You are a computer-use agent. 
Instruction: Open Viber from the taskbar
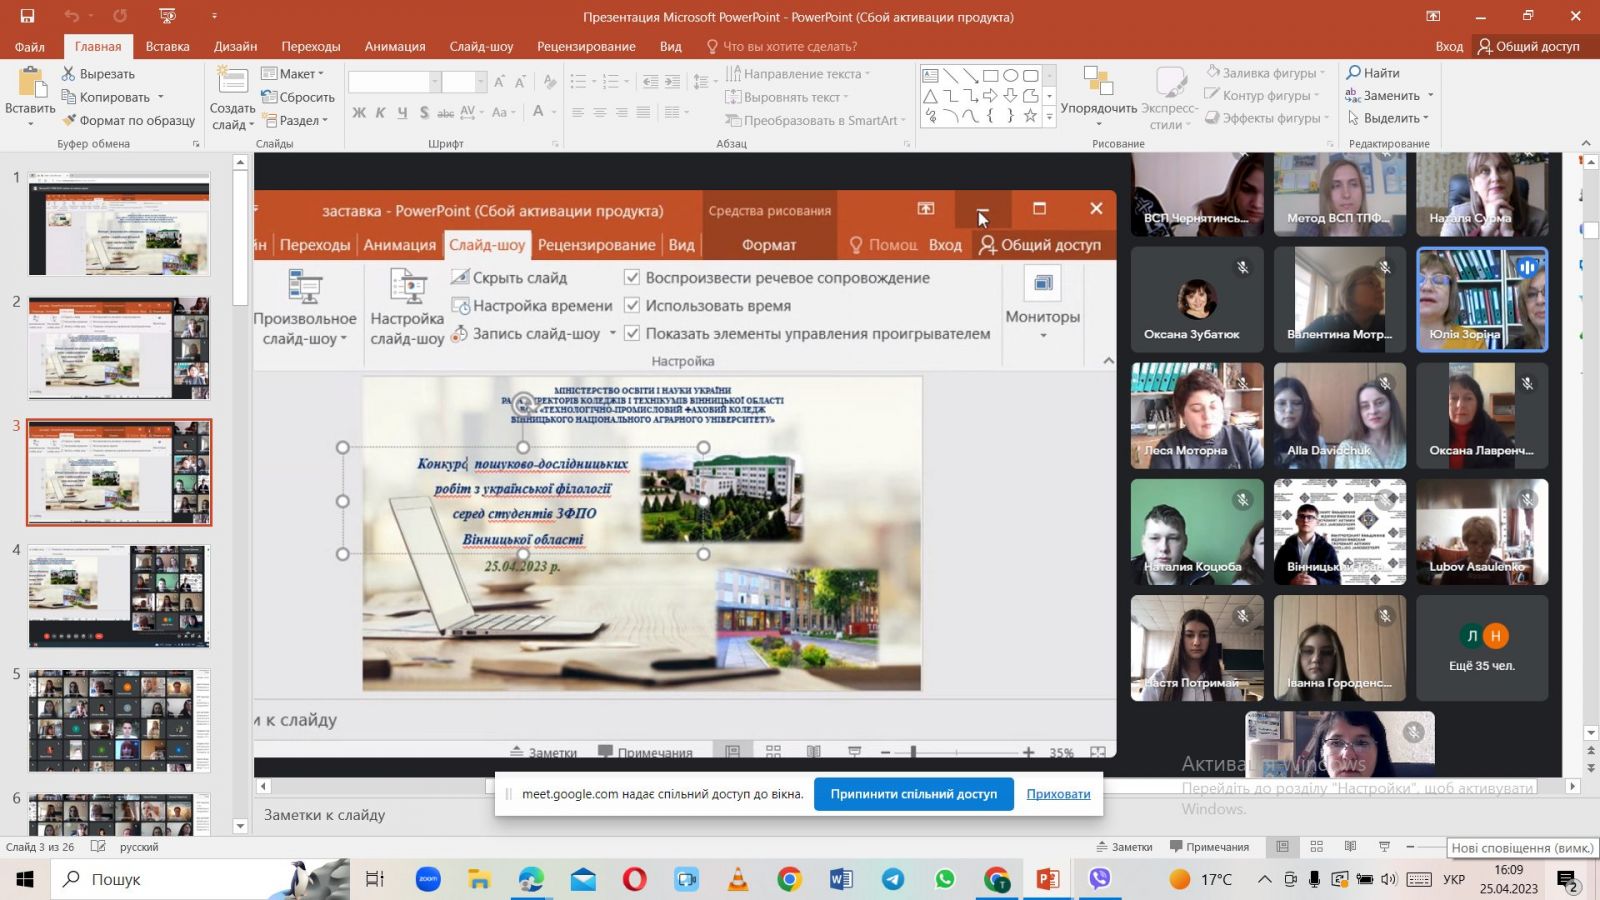1100,879
